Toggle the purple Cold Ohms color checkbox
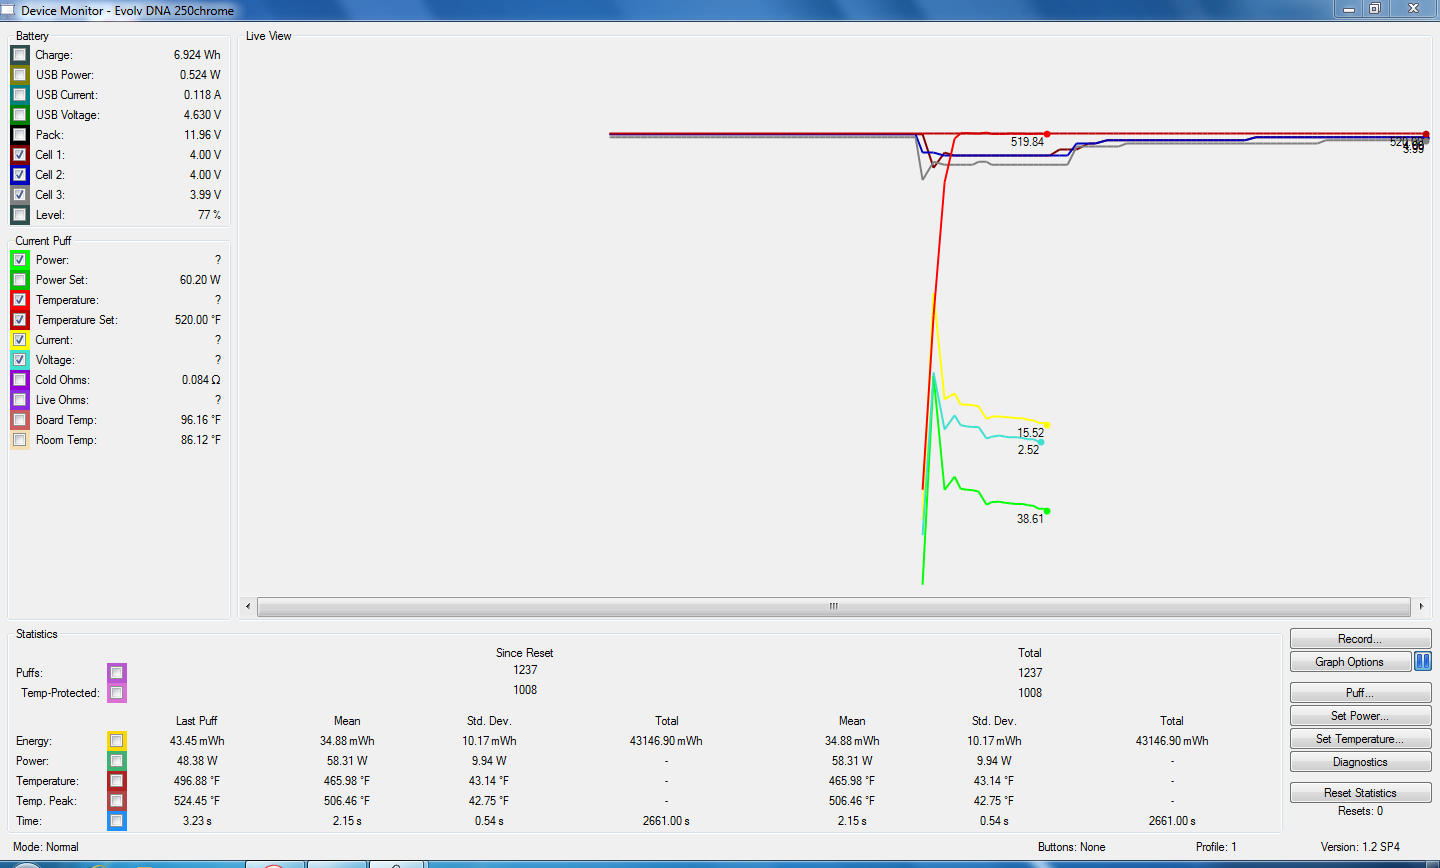 click(20, 380)
